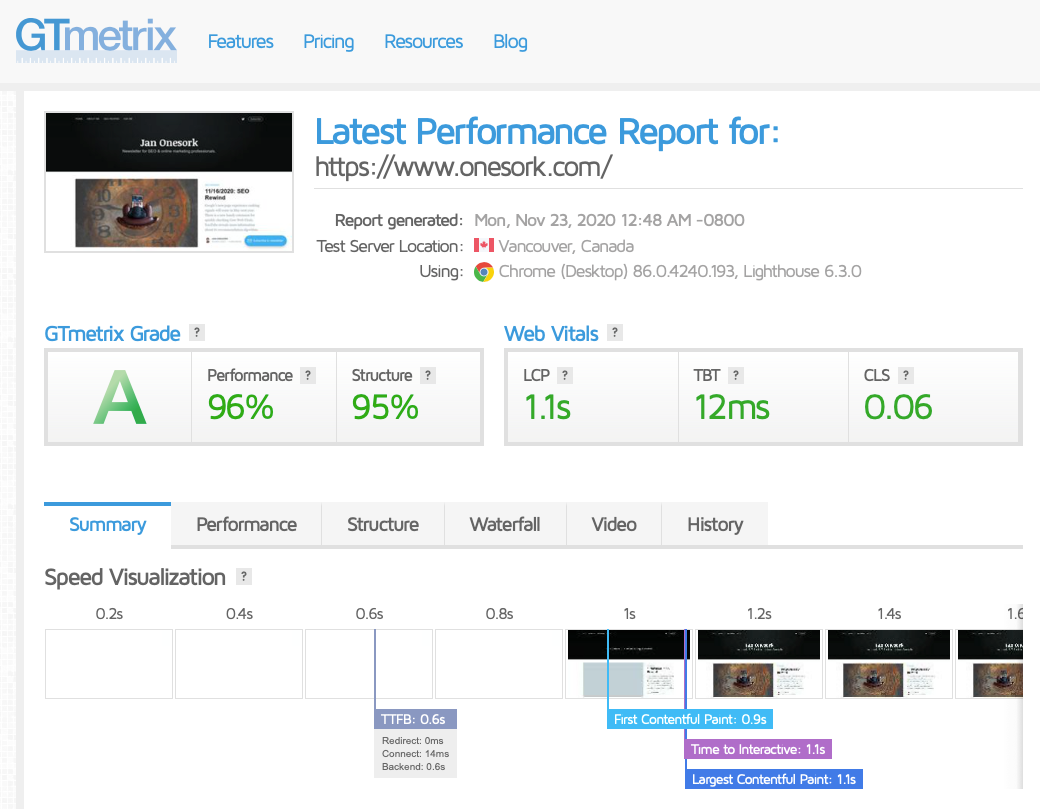The image size is (1040, 809).
Task: Click the 95% Structure score
Action: coord(385,407)
